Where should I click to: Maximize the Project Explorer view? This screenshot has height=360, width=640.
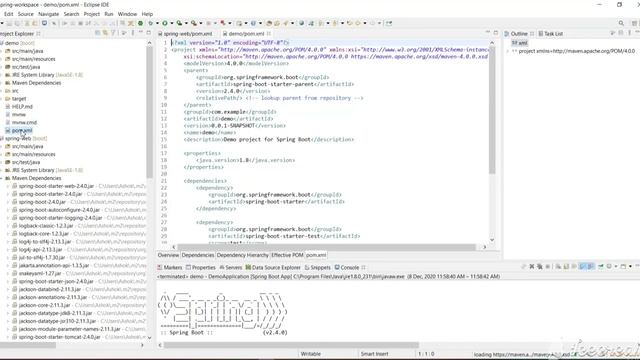point(149,33)
